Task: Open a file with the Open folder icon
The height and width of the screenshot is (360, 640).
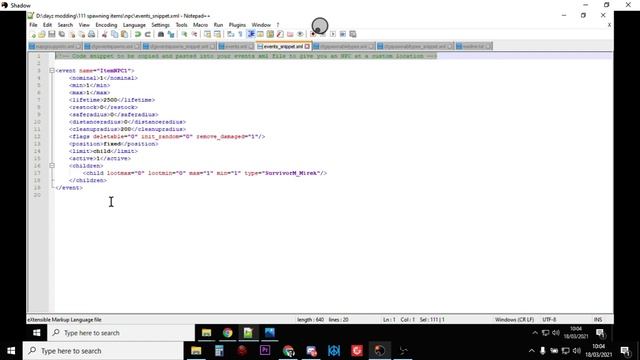Action: click(42, 34)
